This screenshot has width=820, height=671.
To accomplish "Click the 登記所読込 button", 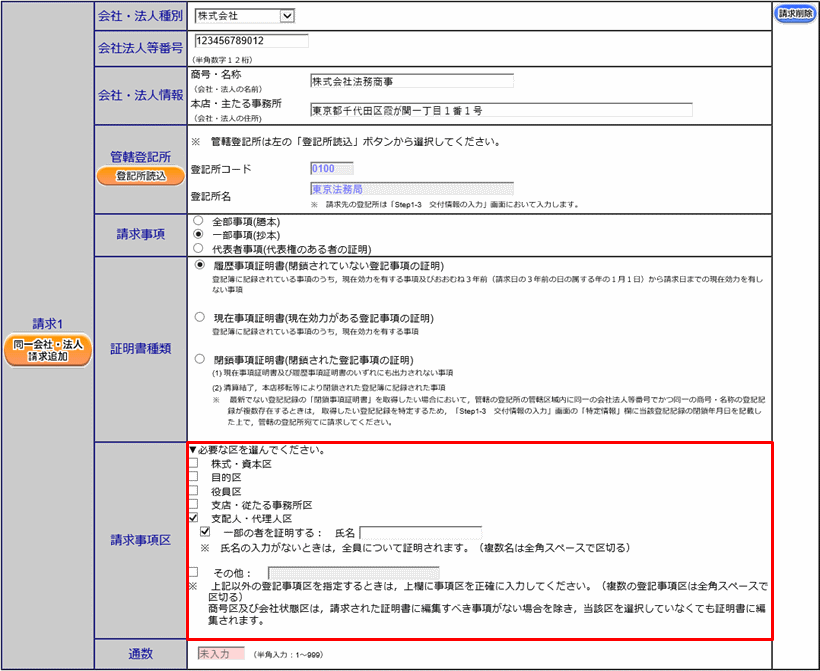I will tap(140, 176).
